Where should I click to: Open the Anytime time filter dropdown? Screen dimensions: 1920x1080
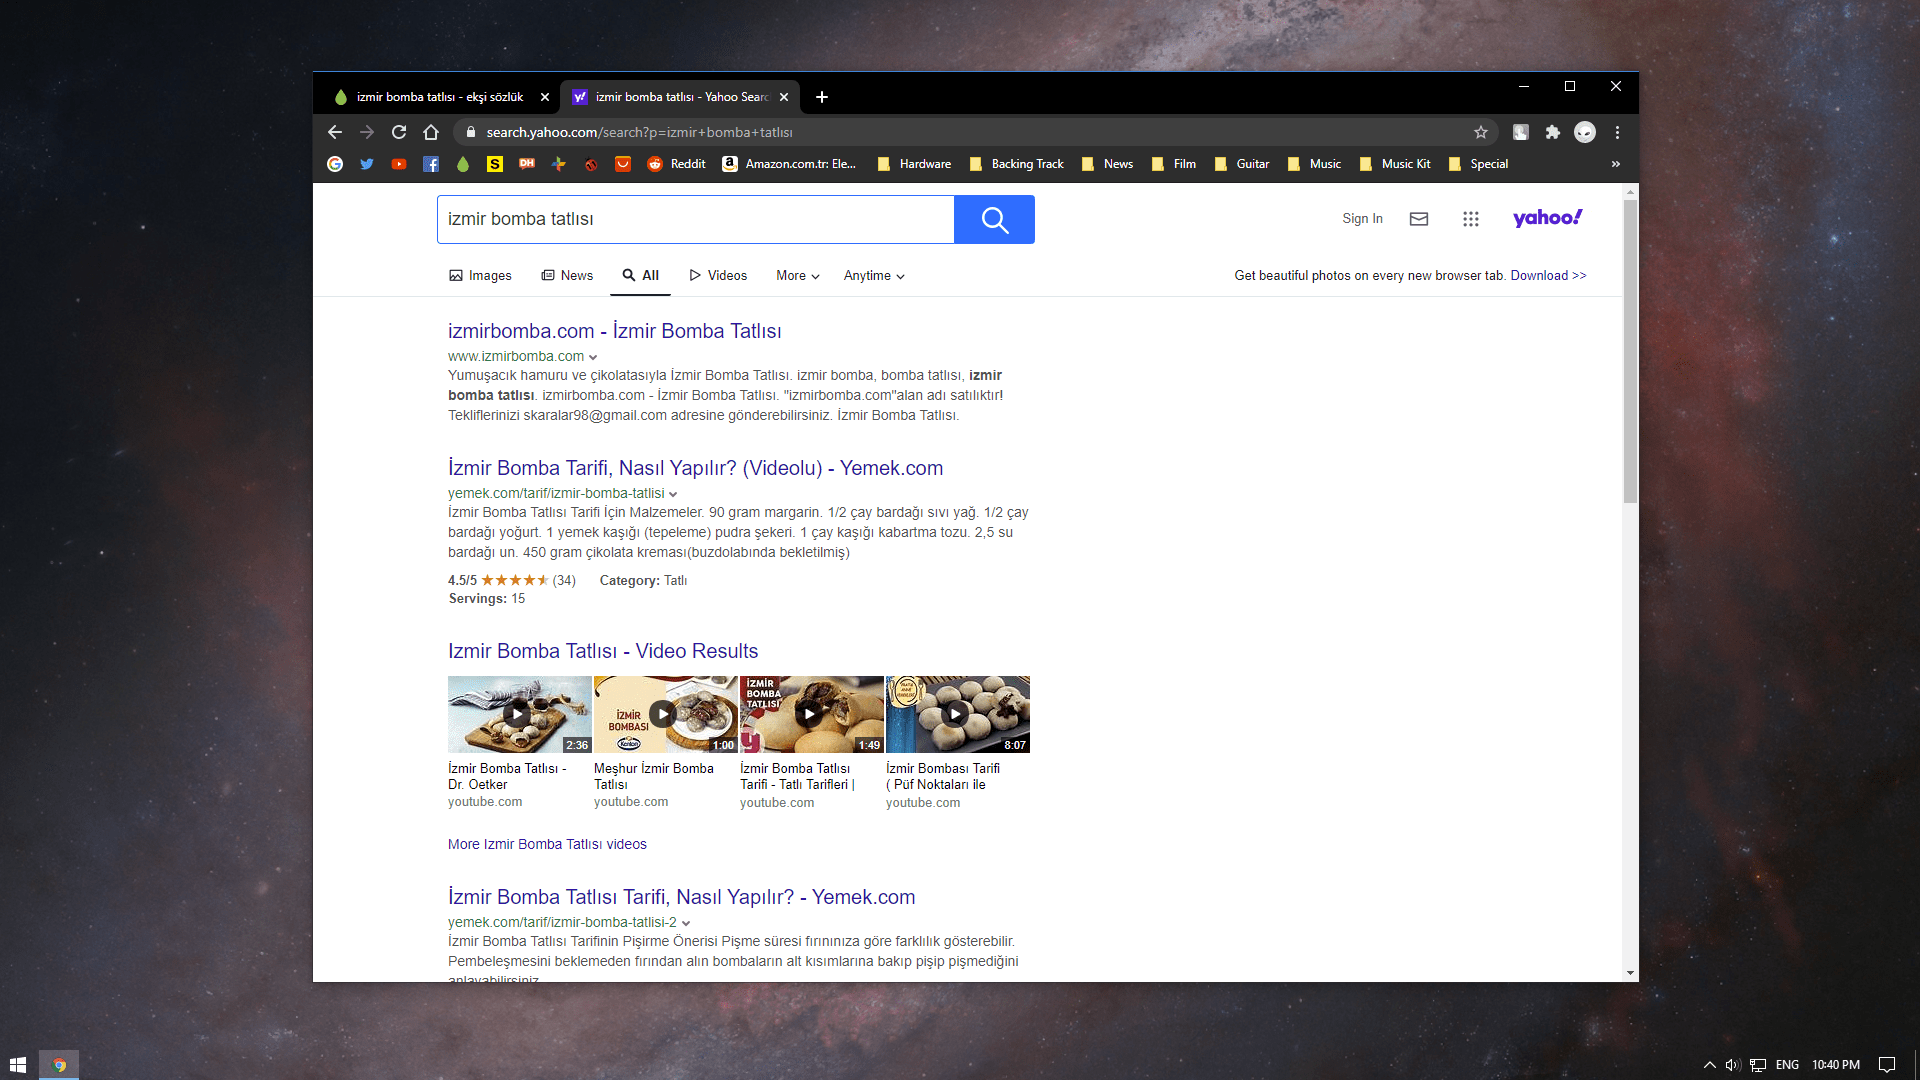873,276
